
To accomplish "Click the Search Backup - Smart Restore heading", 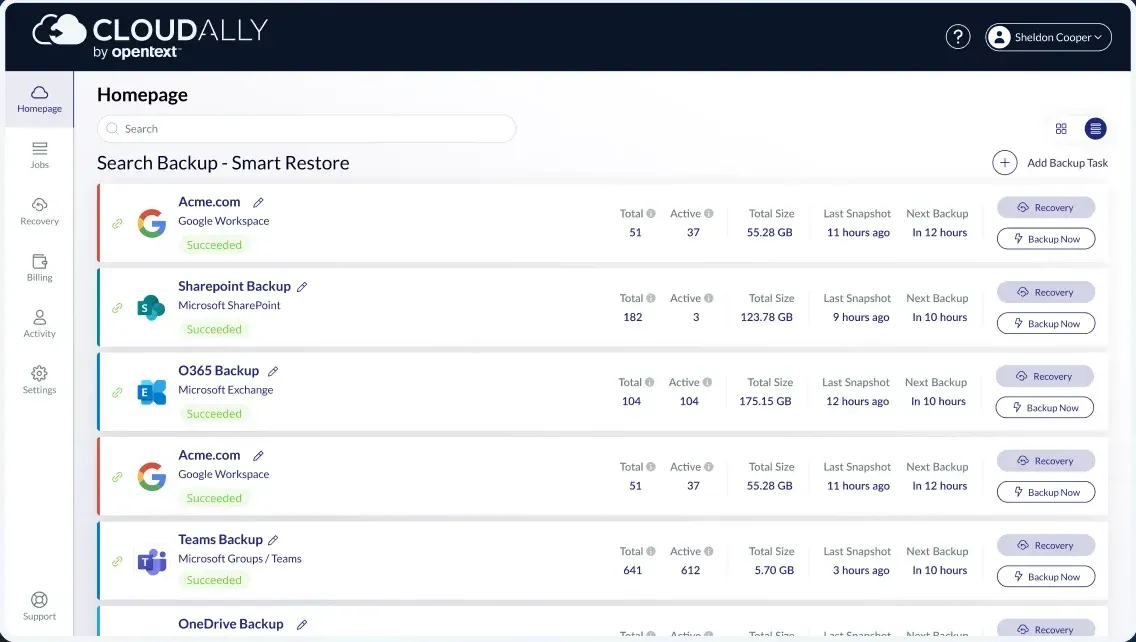I will pos(223,163).
